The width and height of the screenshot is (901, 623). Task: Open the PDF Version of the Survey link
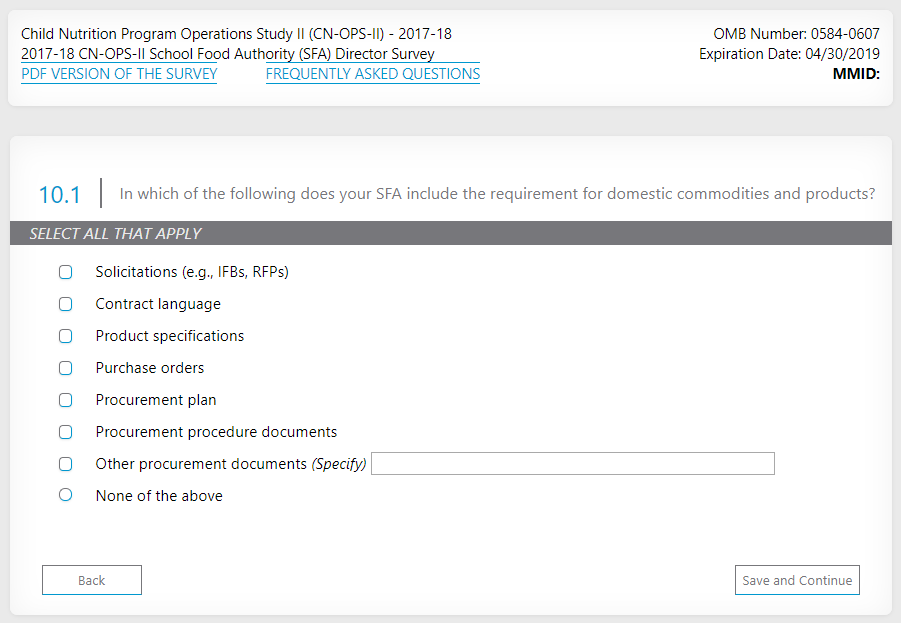(x=119, y=74)
